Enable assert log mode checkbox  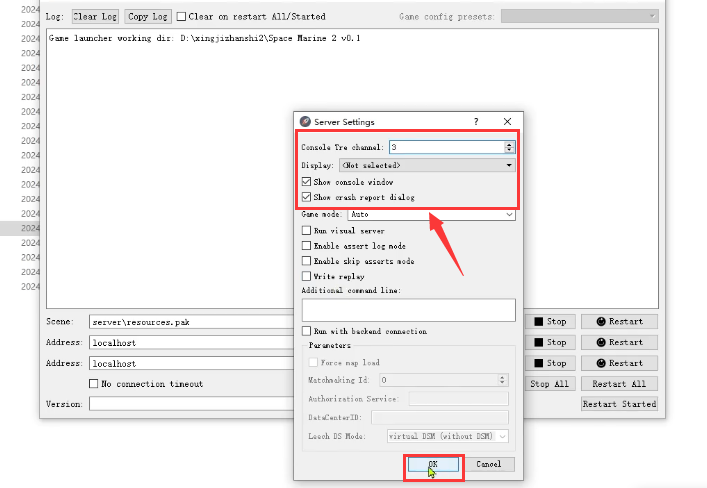[x=307, y=246]
